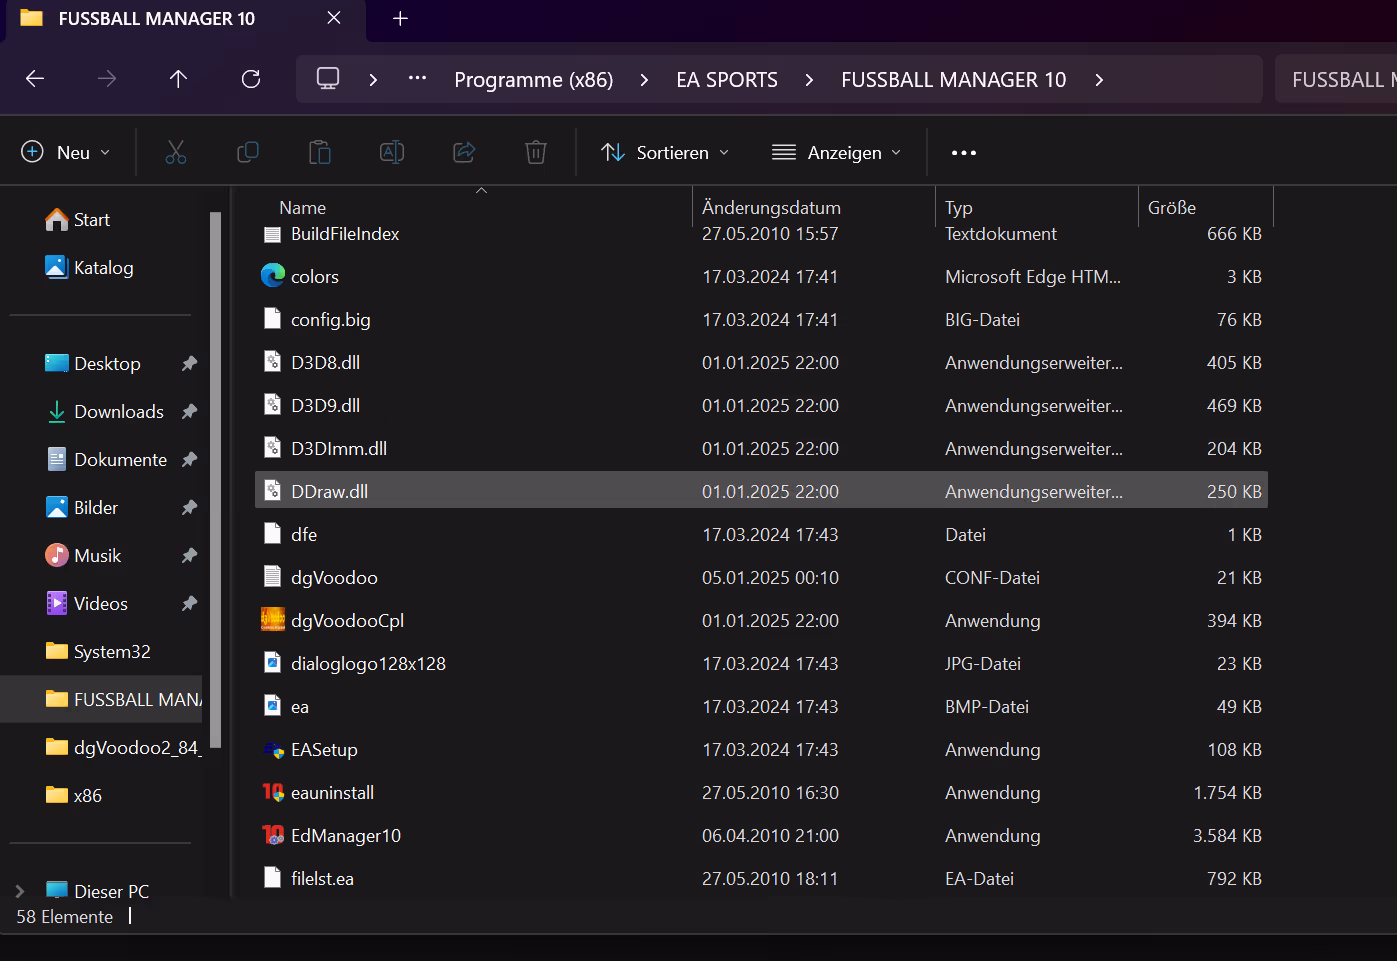Click the EdManager10 application icon
The image size is (1397, 961).
[x=272, y=835]
